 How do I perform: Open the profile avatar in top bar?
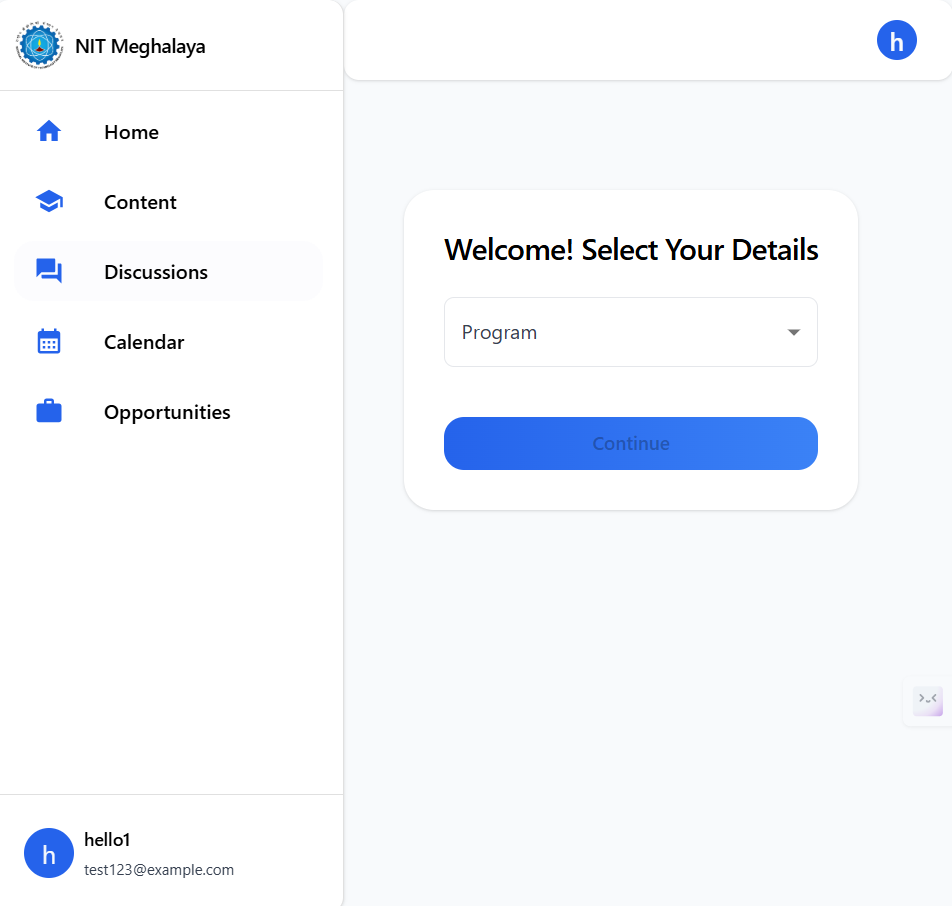(x=896, y=40)
